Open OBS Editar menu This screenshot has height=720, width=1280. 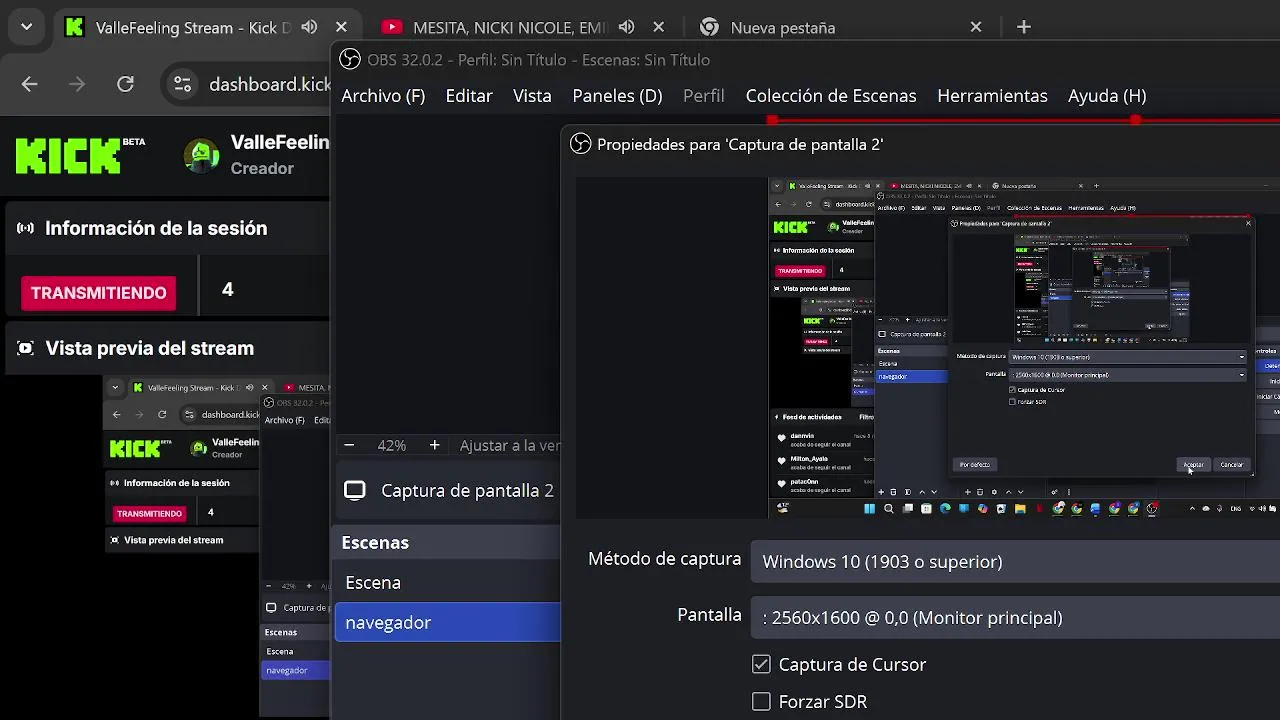[x=469, y=96]
